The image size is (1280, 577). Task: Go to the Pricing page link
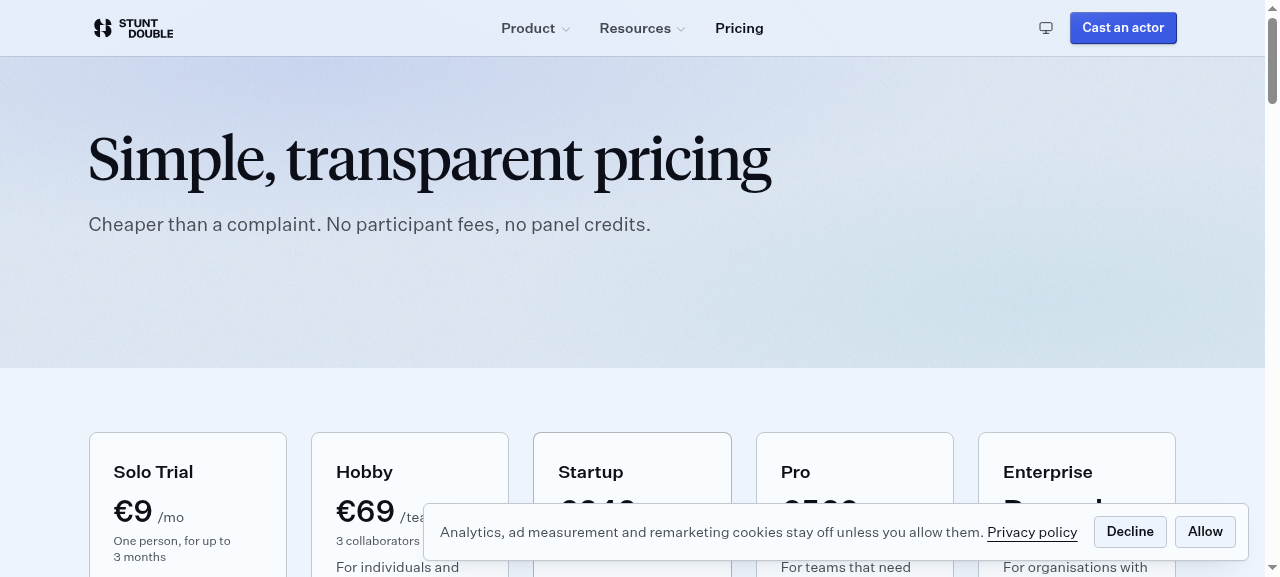(x=739, y=28)
